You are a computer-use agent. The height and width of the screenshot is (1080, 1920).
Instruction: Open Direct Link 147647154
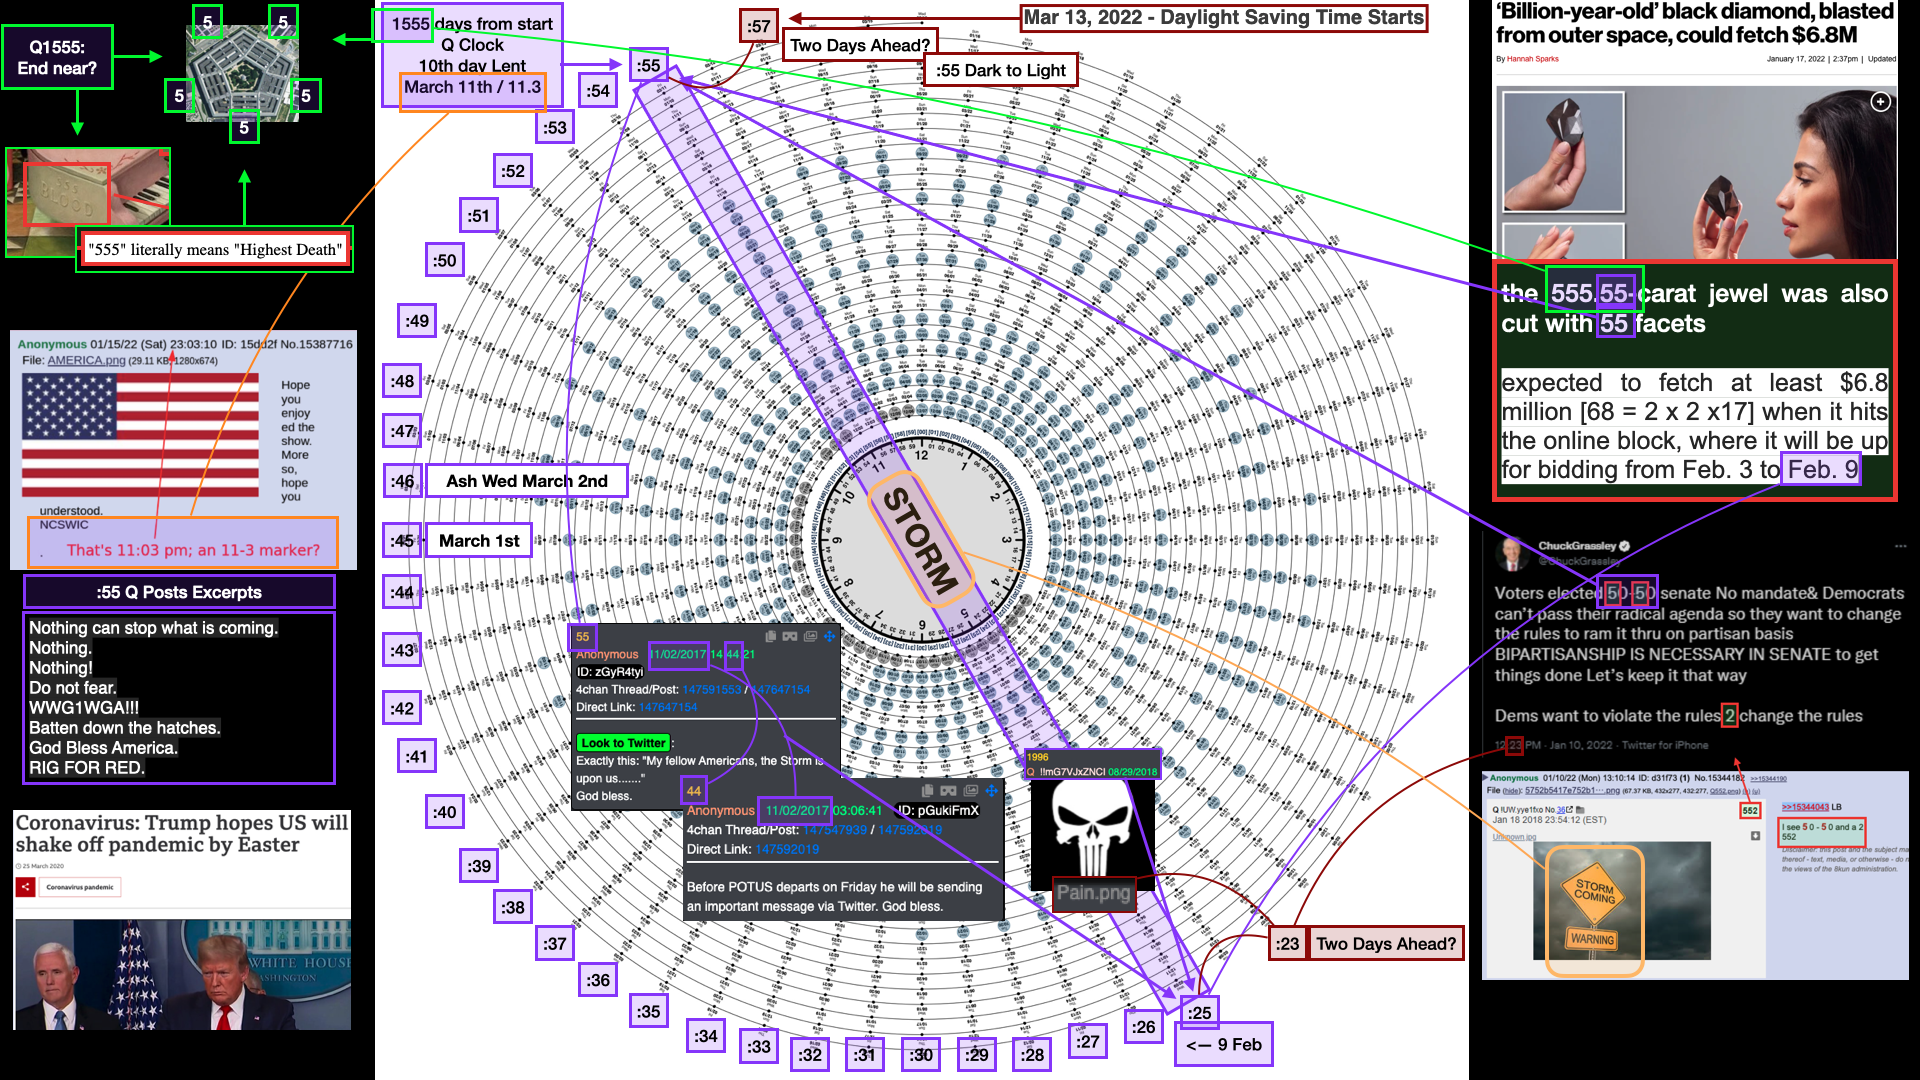668,707
